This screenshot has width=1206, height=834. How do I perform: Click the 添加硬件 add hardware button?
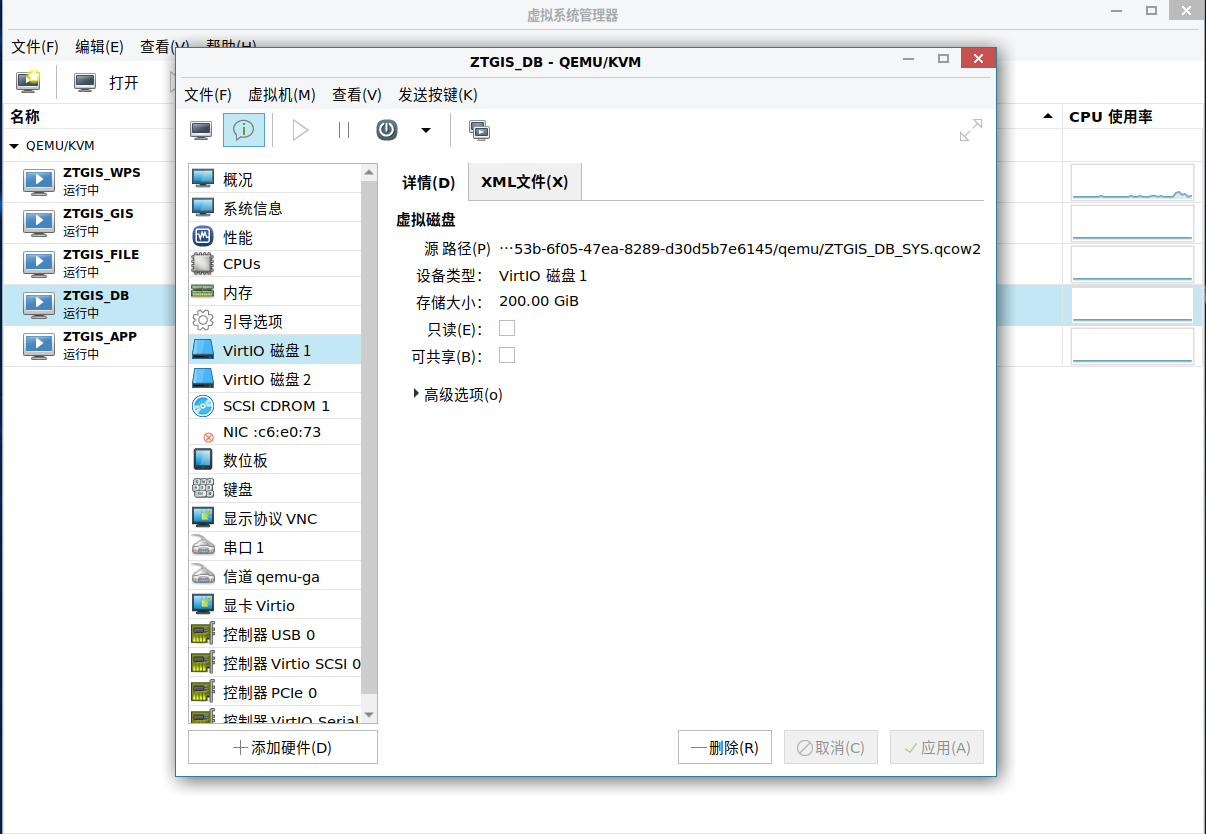click(x=283, y=747)
